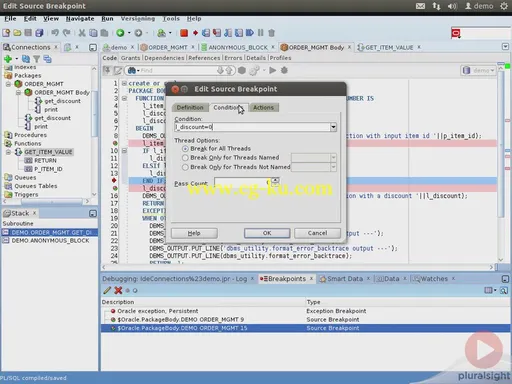Click the Find Execution Point icon
Image resolution: width=512 pixels, height=384 pixels.
[x=195, y=33]
